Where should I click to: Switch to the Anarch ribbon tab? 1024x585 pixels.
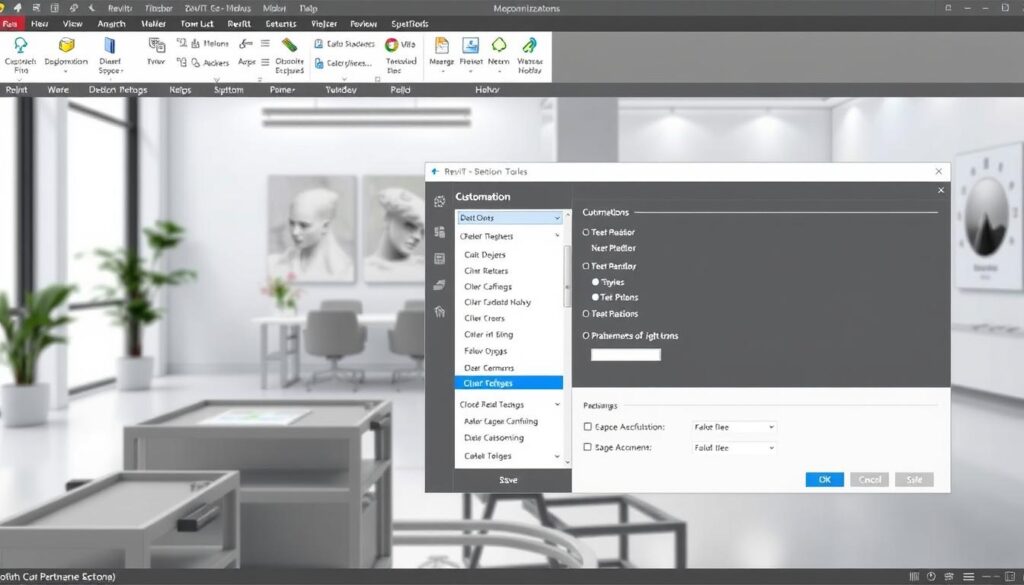pos(111,24)
